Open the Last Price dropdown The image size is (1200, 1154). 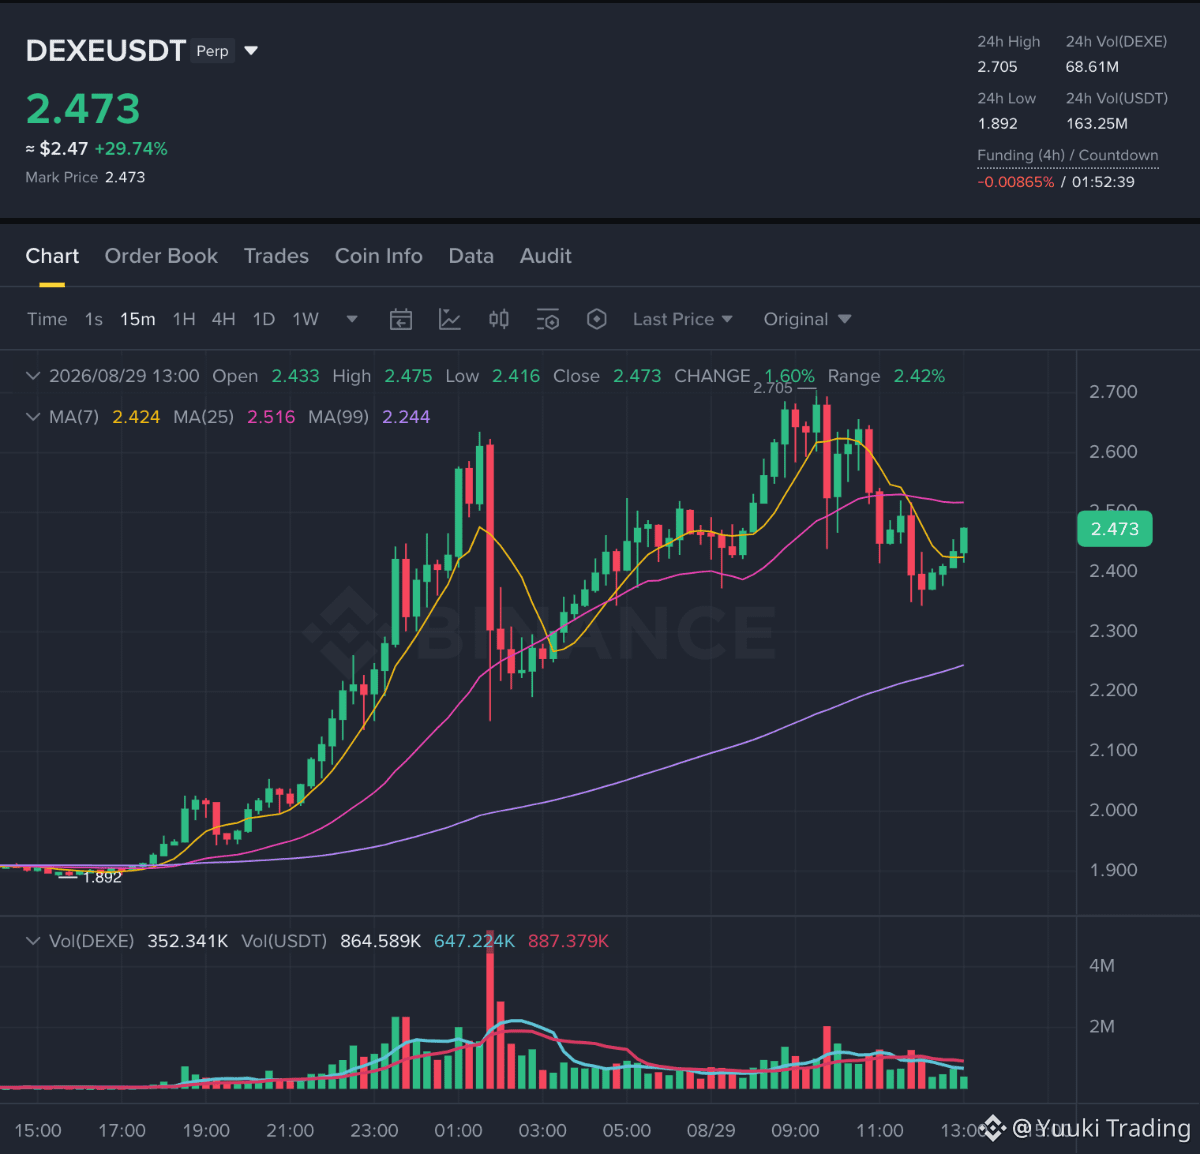pos(683,319)
